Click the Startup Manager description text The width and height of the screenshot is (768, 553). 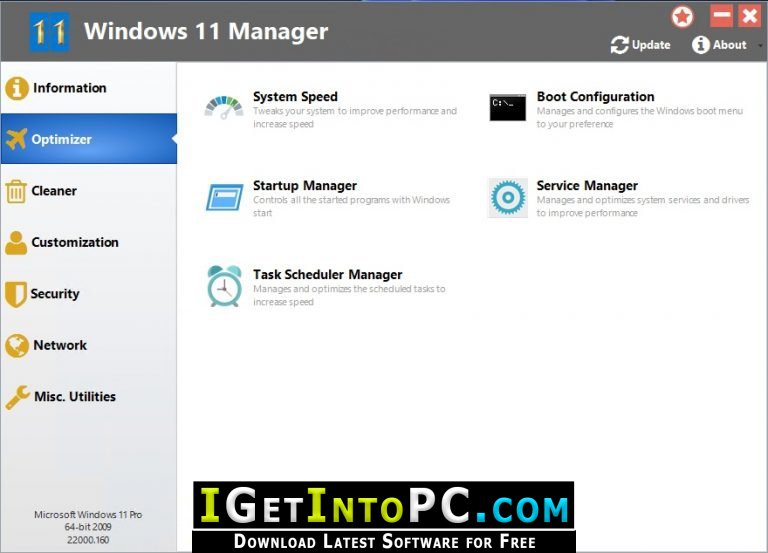(351, 206)
